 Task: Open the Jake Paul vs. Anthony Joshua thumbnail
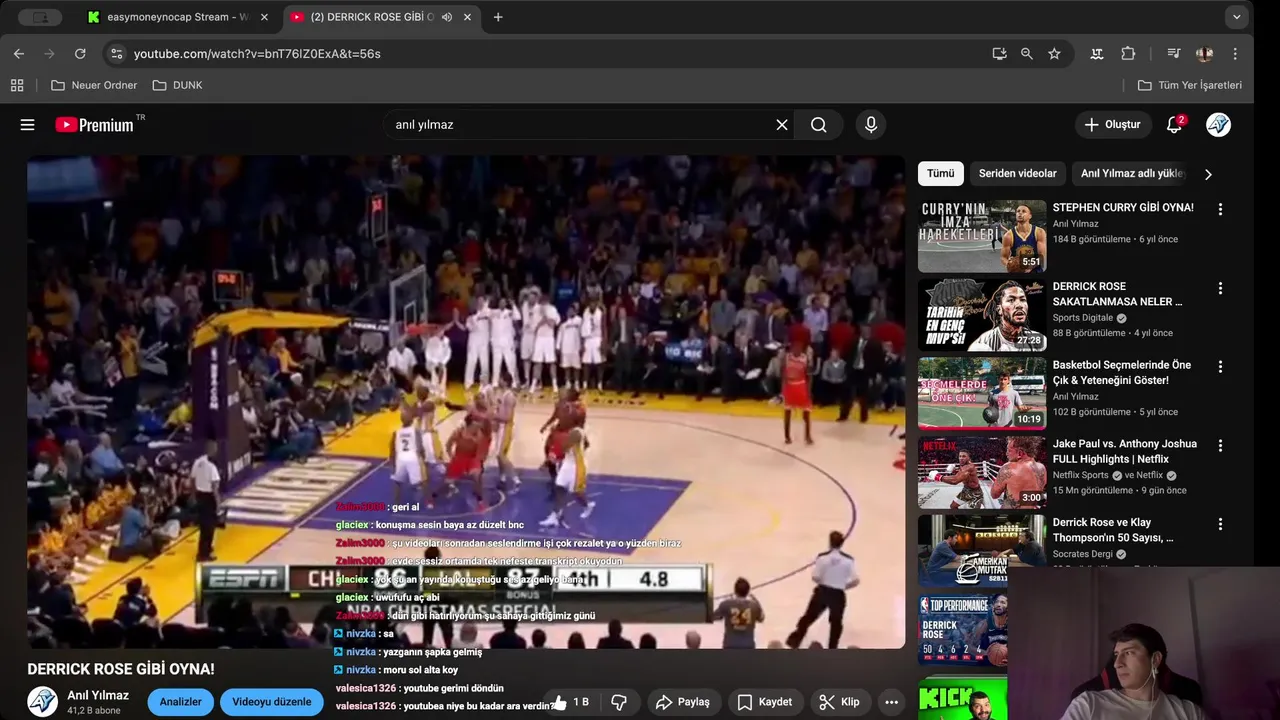coord(982,472)
